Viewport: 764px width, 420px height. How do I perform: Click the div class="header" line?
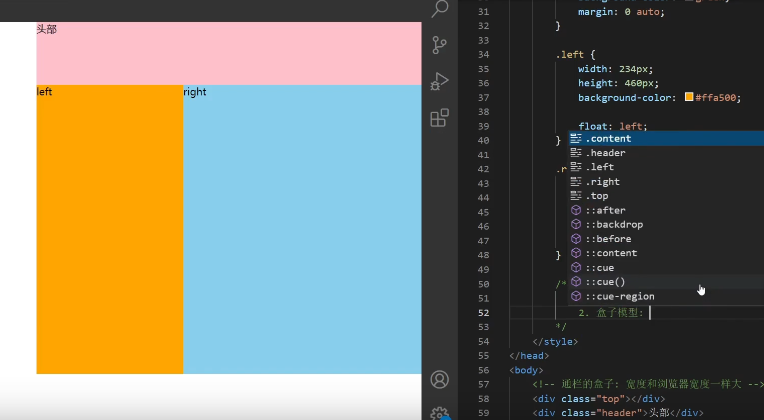[x=618, y=413]
